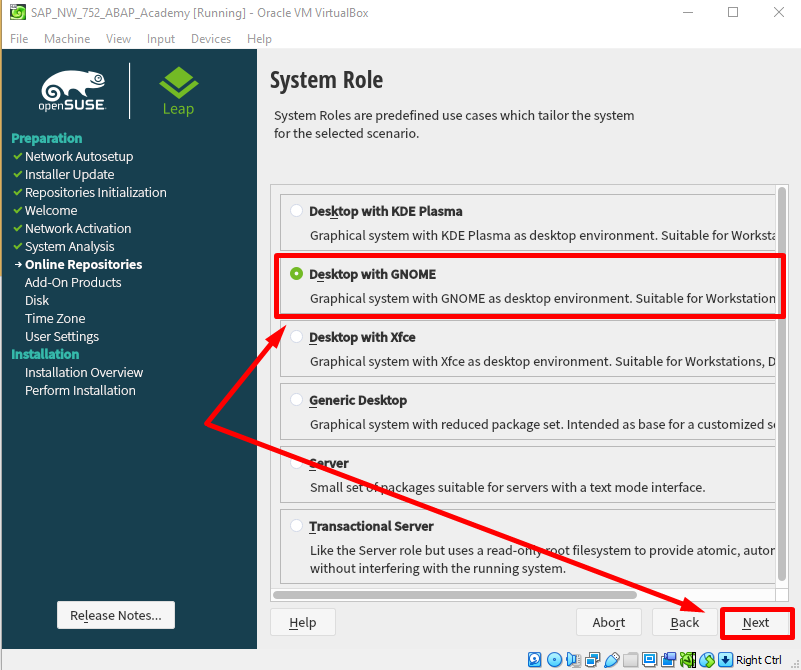Image resolution: width=801 pixels, height=670 pixels.
Task: Select the Desktop with KDE Plasma role
Action: coord(296,211)
